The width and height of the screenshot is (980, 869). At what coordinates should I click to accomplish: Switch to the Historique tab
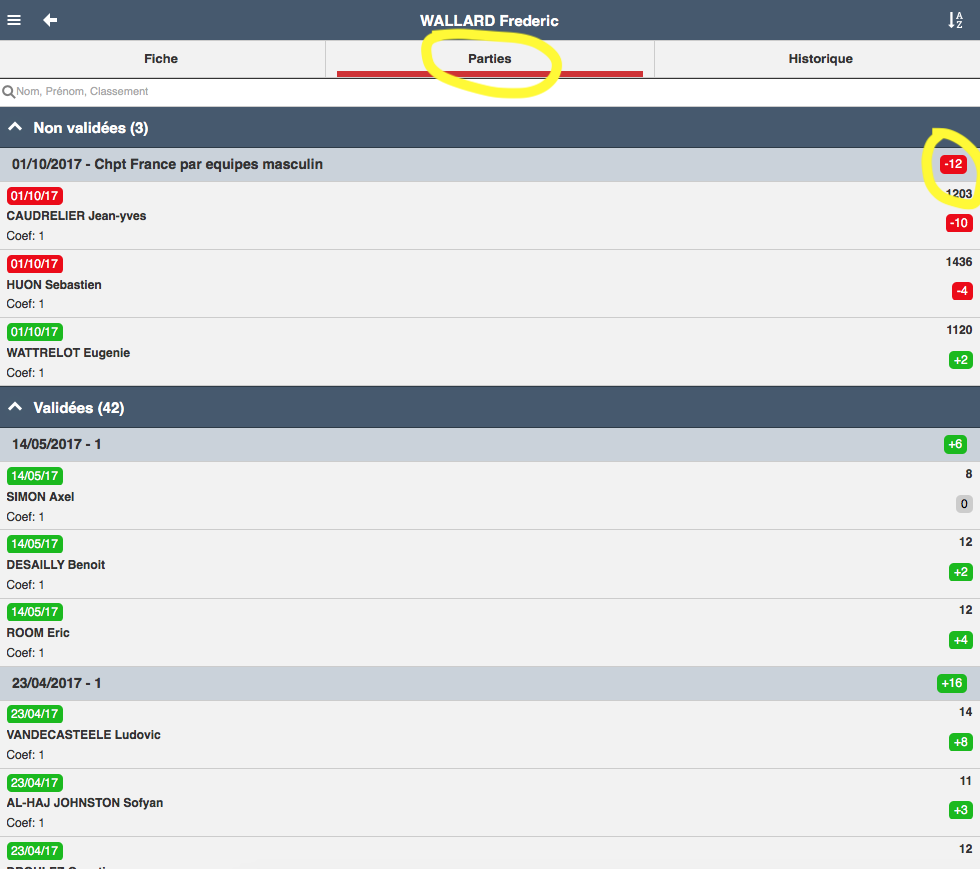tap(820, 59)
